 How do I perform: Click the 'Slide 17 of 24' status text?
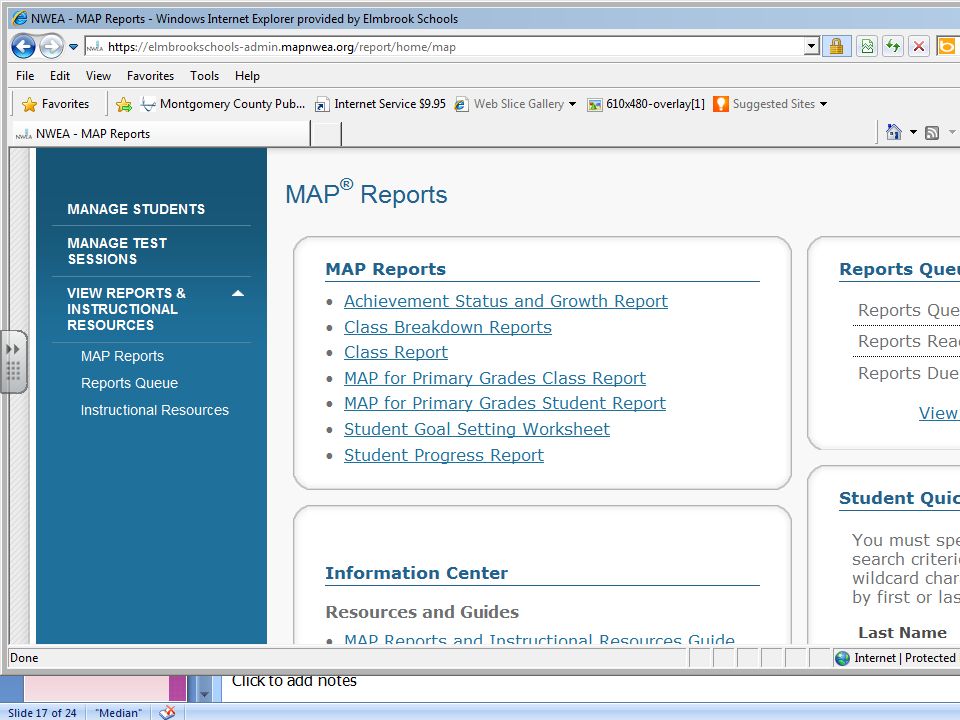click(42, 713)
